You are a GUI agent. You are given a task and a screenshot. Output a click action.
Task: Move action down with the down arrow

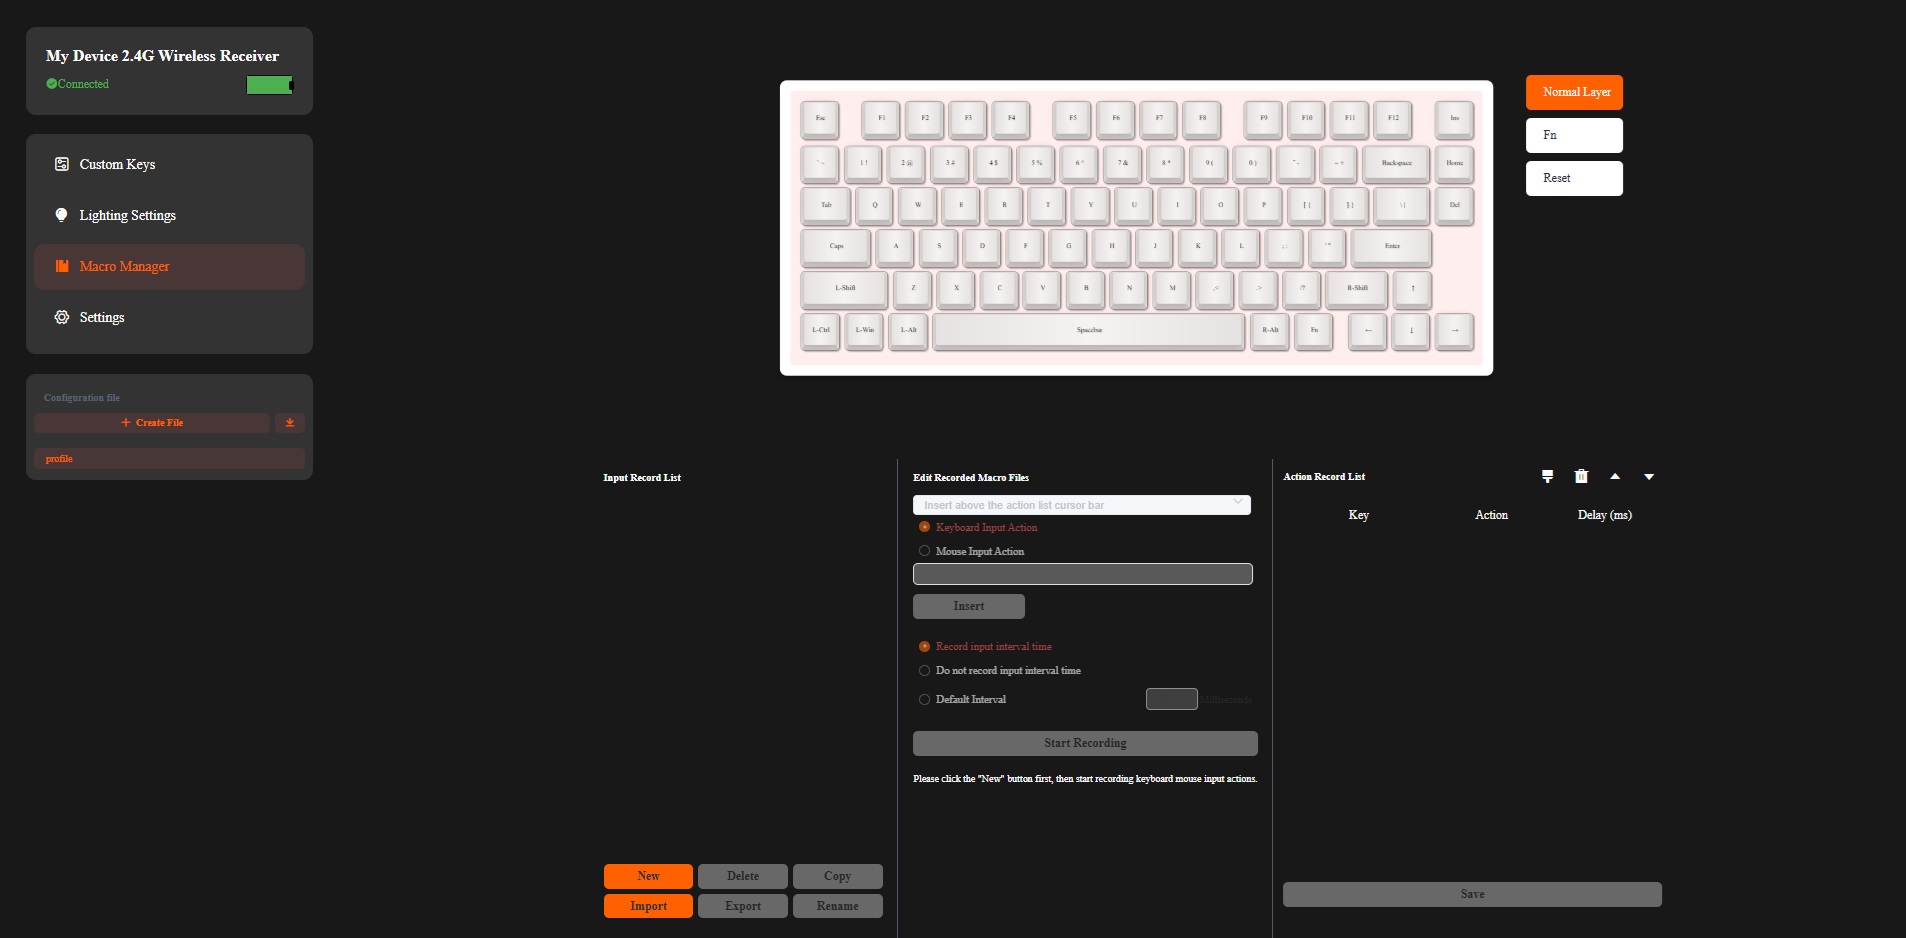tap(1649, 477)
